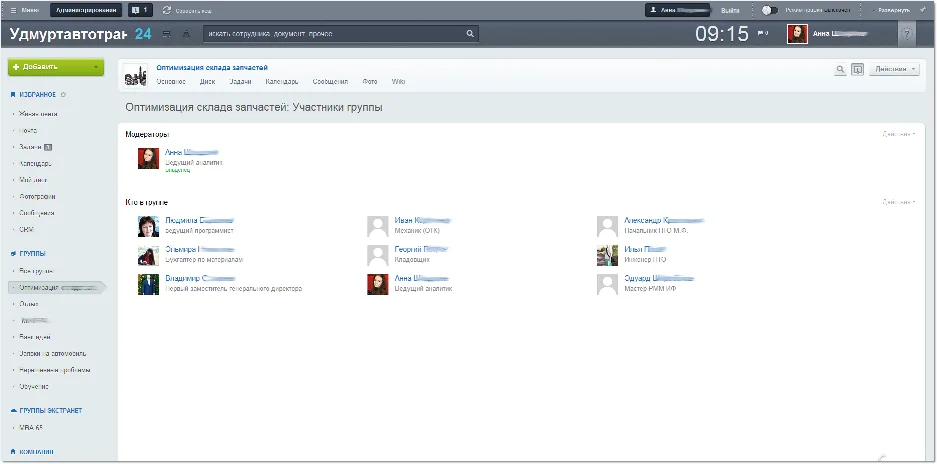Image resolution: width=937 pixels, height=464 pixels.
Task: Click the icon button left of Действия
Action: [x=857, y=70]
